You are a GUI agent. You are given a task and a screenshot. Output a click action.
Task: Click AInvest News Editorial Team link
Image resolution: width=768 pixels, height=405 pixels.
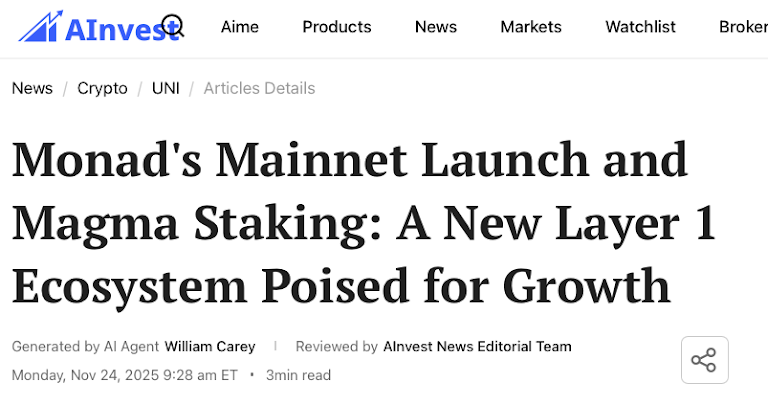point(477,347)
